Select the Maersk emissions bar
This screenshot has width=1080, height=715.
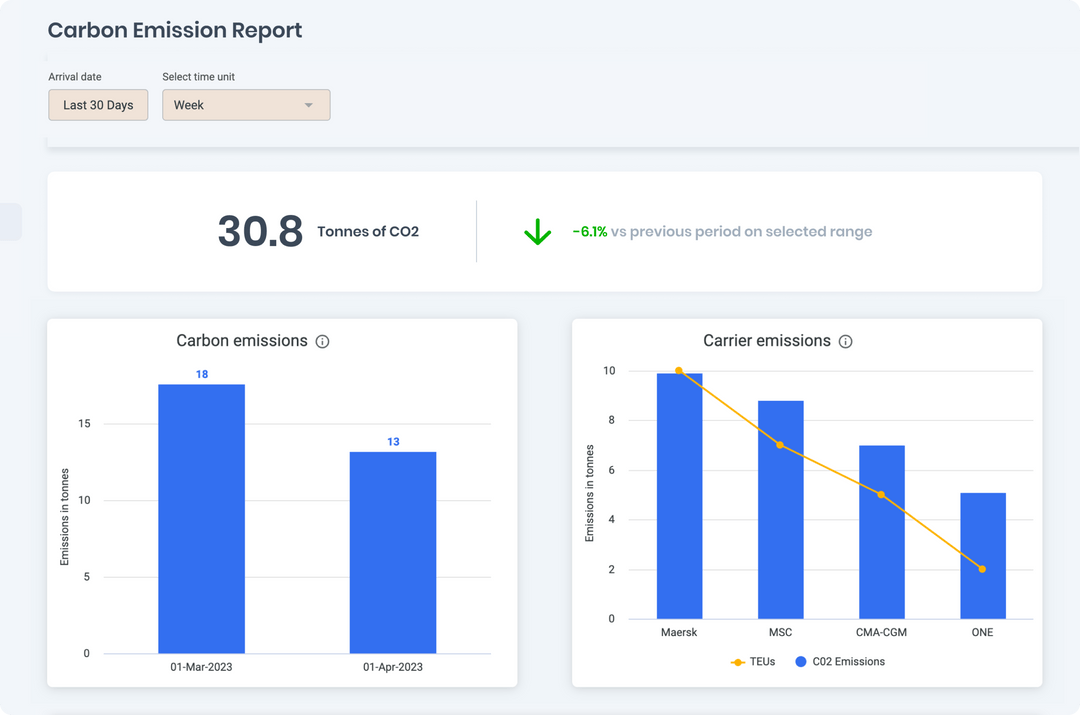pyautogui.click(x=679, y=496)
